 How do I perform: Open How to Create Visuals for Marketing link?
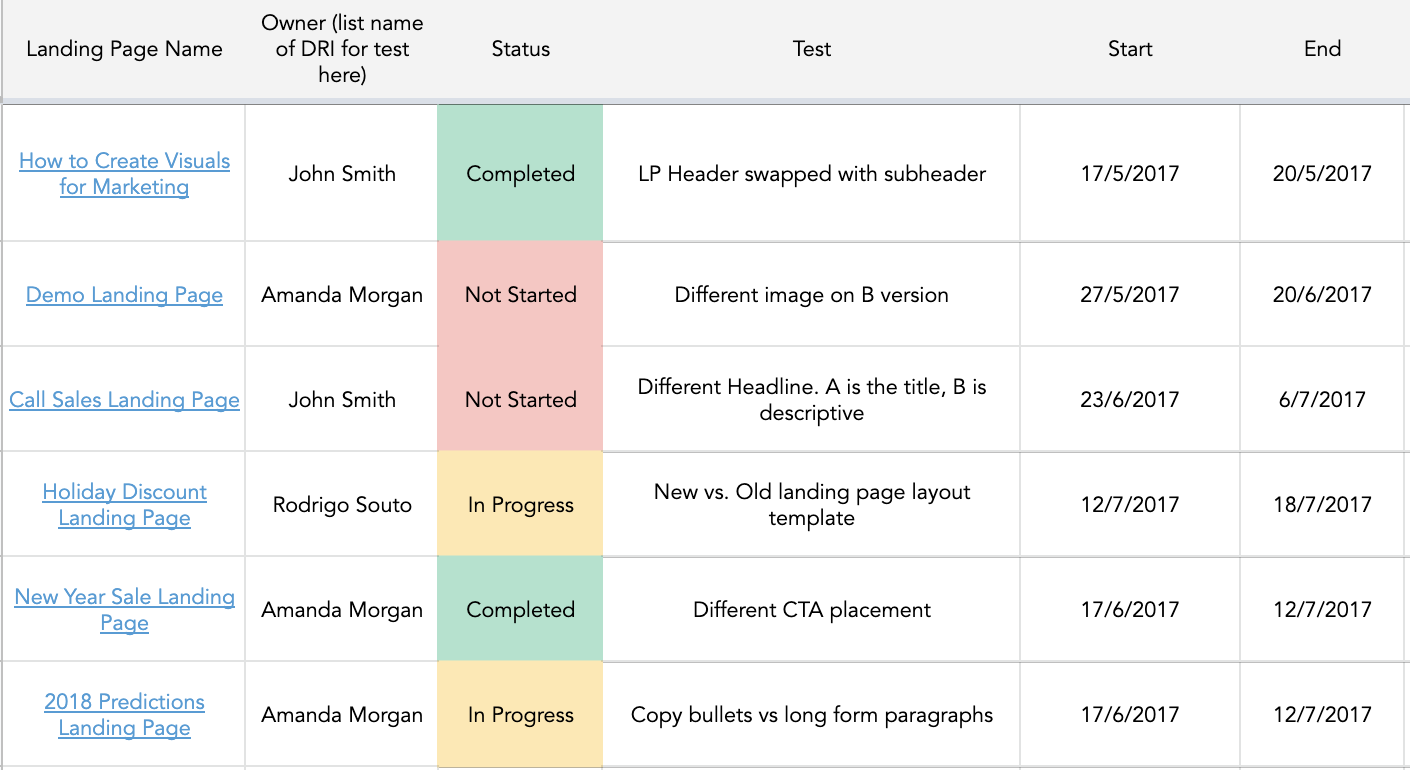124,173
